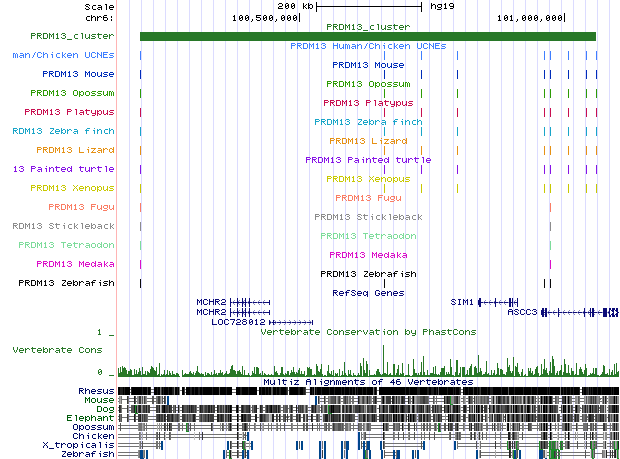Viewport: 620px width, 459px height.
Task: Click the RefSeq Genes track title
Action: tap(368, 293)
